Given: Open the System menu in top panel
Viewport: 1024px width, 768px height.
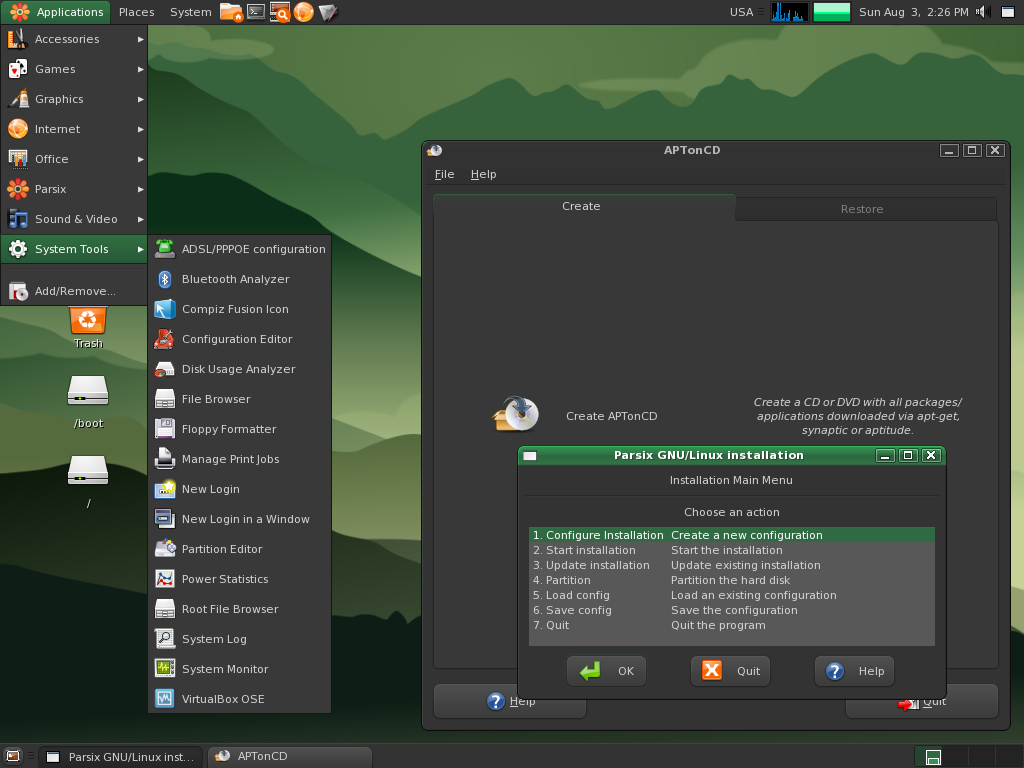Looking at the screenshot, I should tap(191, 12).
